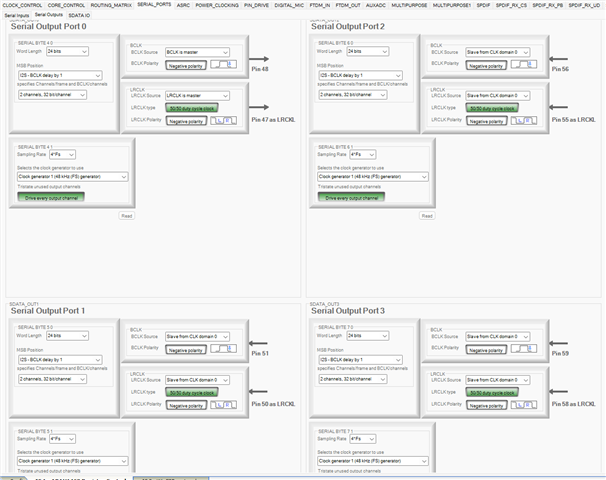Viewport: 606px width, 480px height.
Task: Click LRCLK L/R waveform icon for Port 2
Action: (524, 121)
